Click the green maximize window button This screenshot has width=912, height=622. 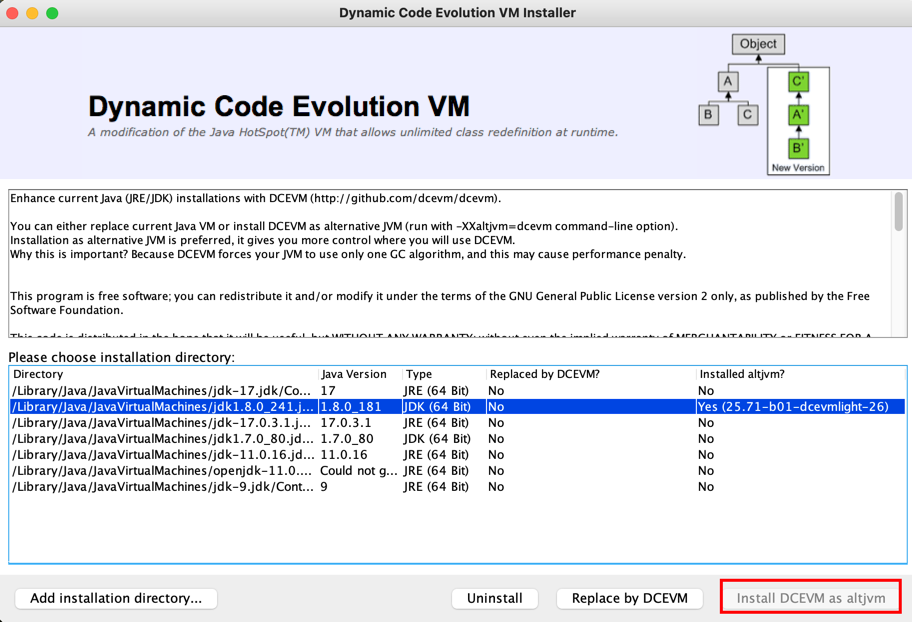(52, 13)
